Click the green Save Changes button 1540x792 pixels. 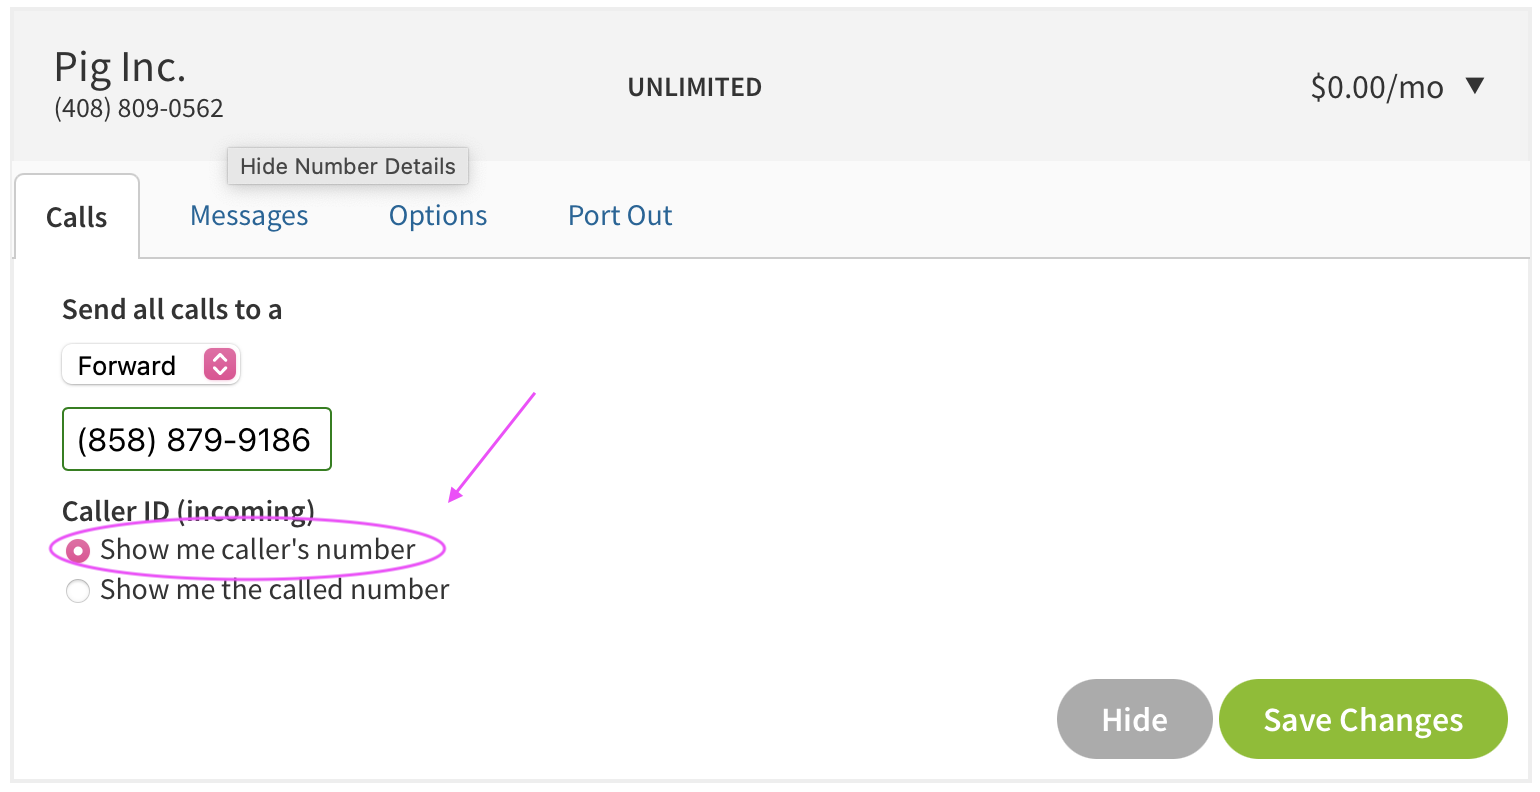(1362, 720)
